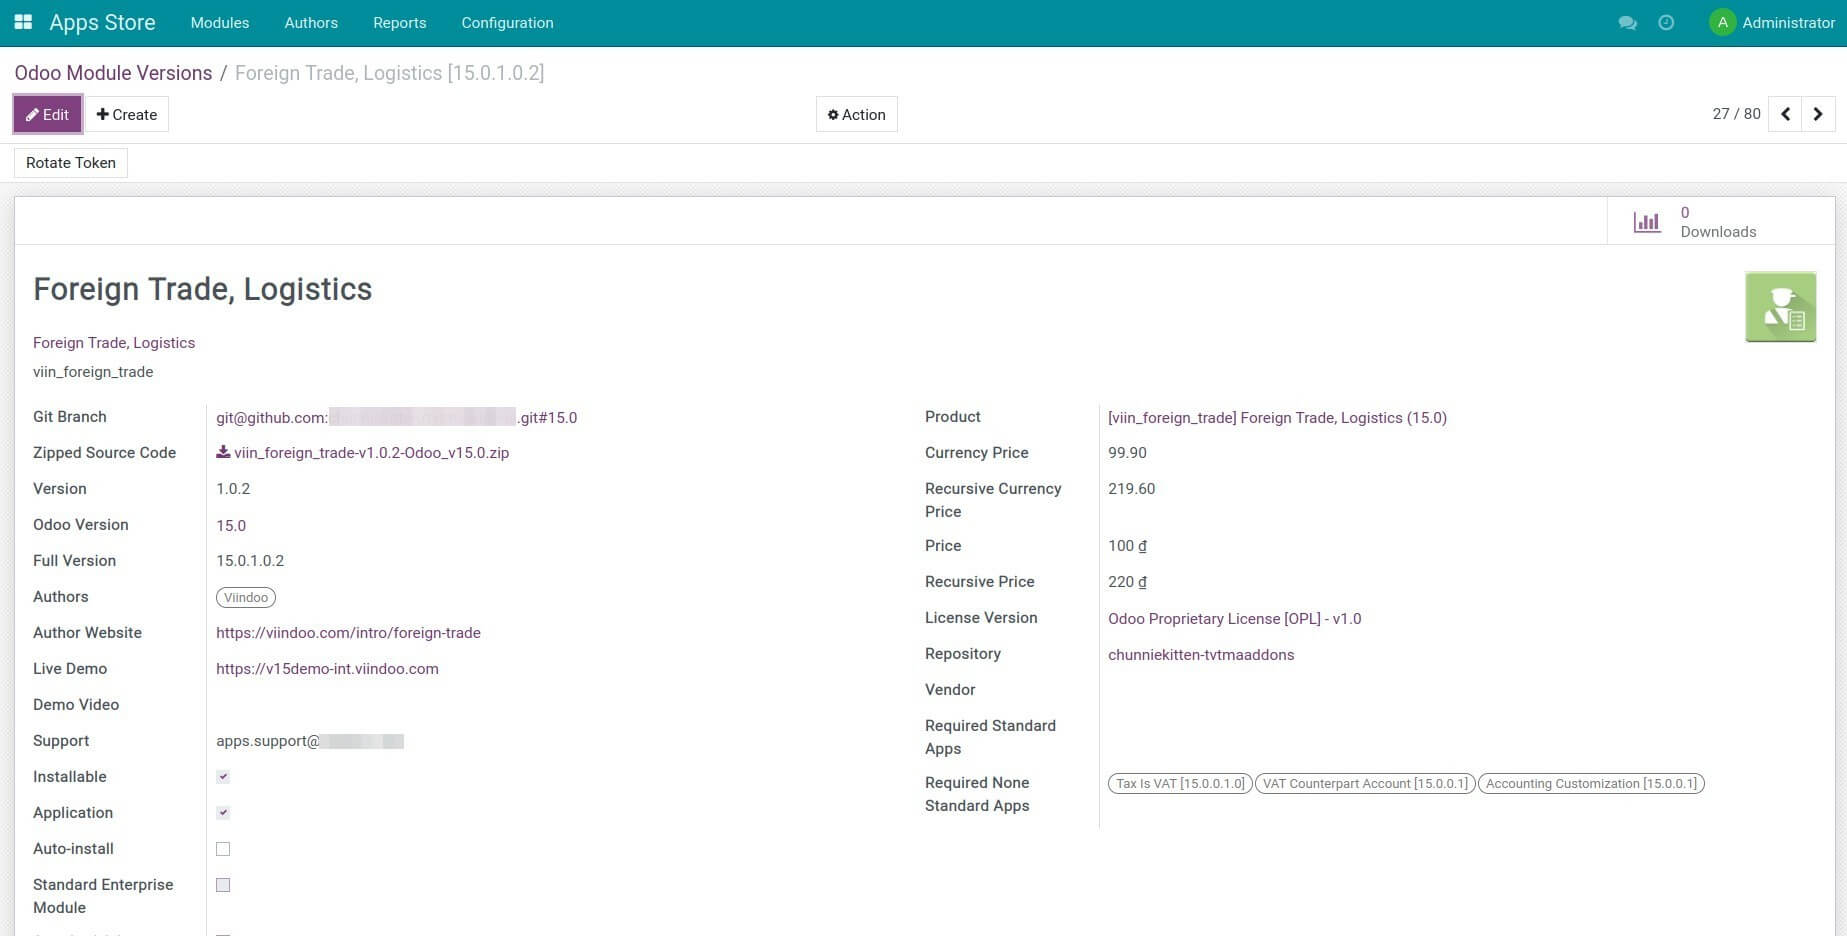Screen dimensions: 1847x936
Task: Expand the Reports menu
Action: click(x=399, y=23)
